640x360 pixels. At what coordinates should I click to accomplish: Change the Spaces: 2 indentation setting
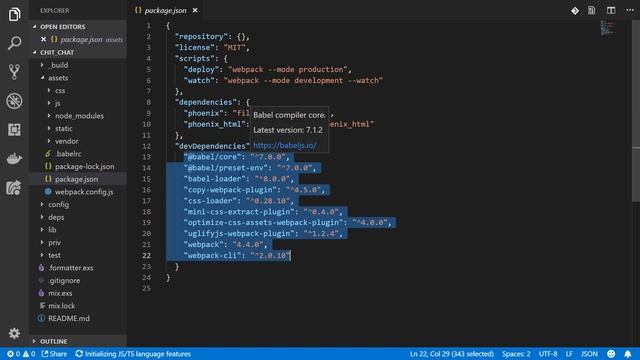pos(516,354)
